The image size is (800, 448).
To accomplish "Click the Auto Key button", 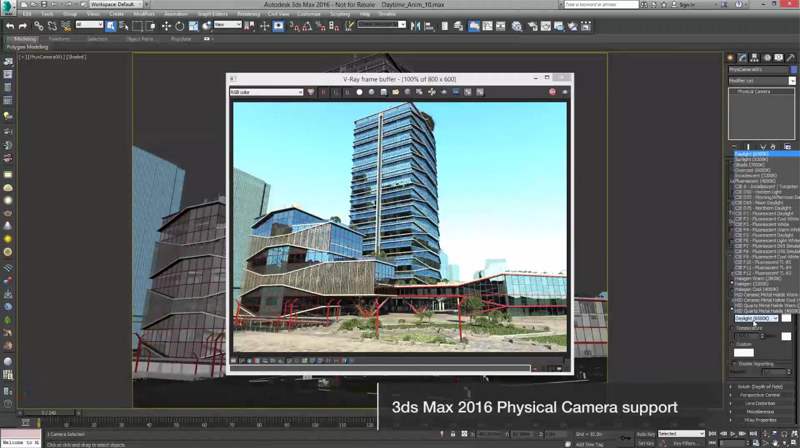I will tap(645, 433).
